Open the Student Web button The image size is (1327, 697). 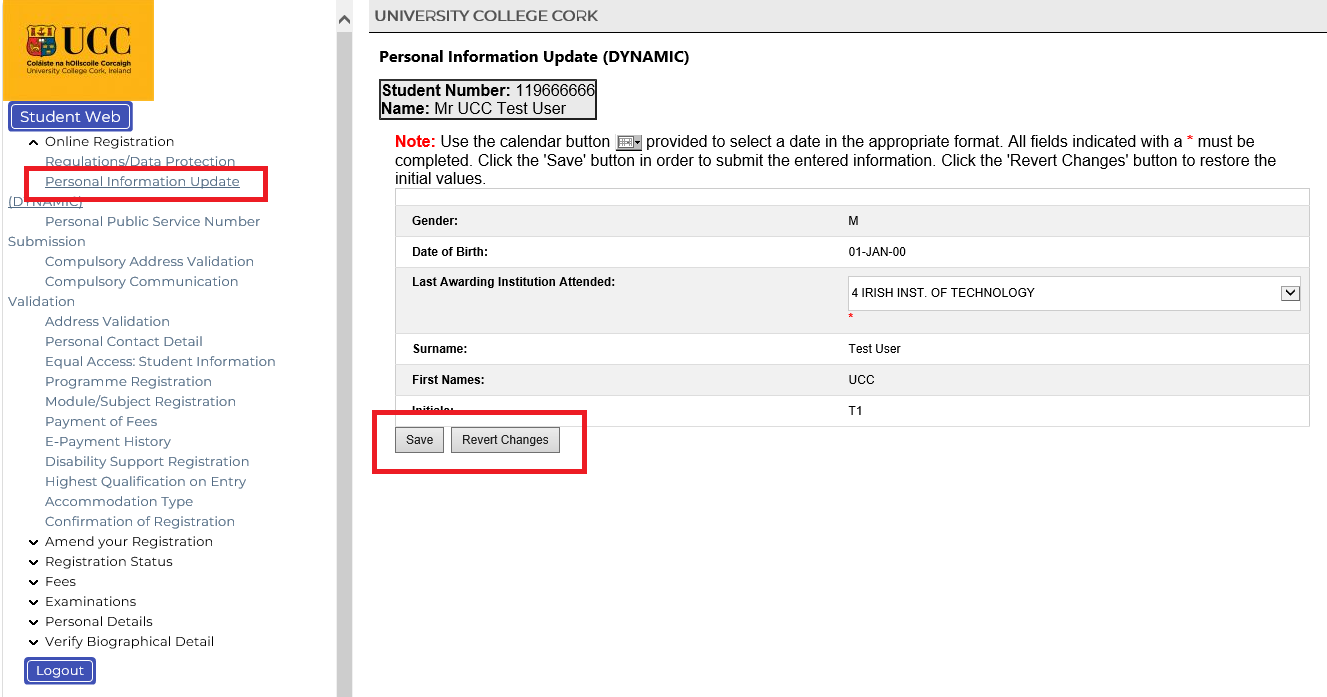70,117
